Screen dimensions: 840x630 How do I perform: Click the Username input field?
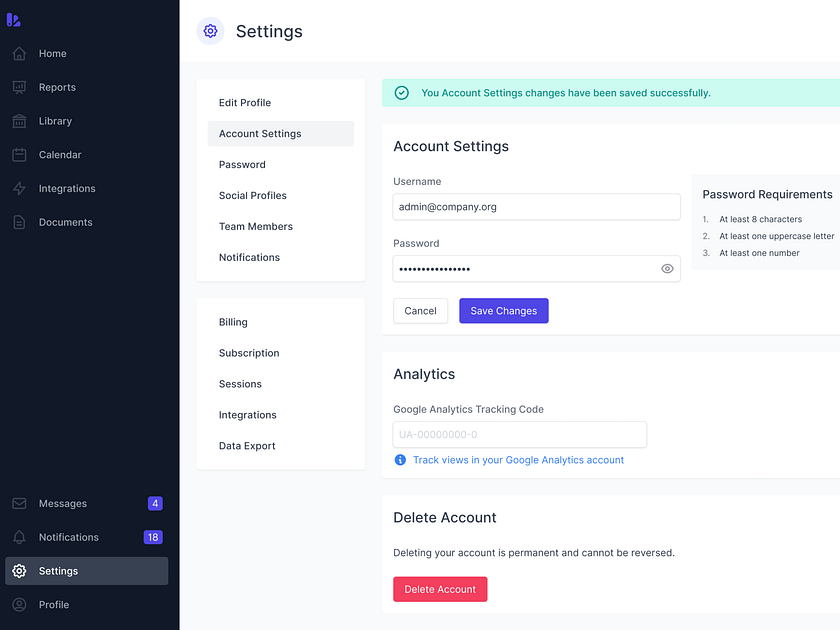click(x=536, y=207)
